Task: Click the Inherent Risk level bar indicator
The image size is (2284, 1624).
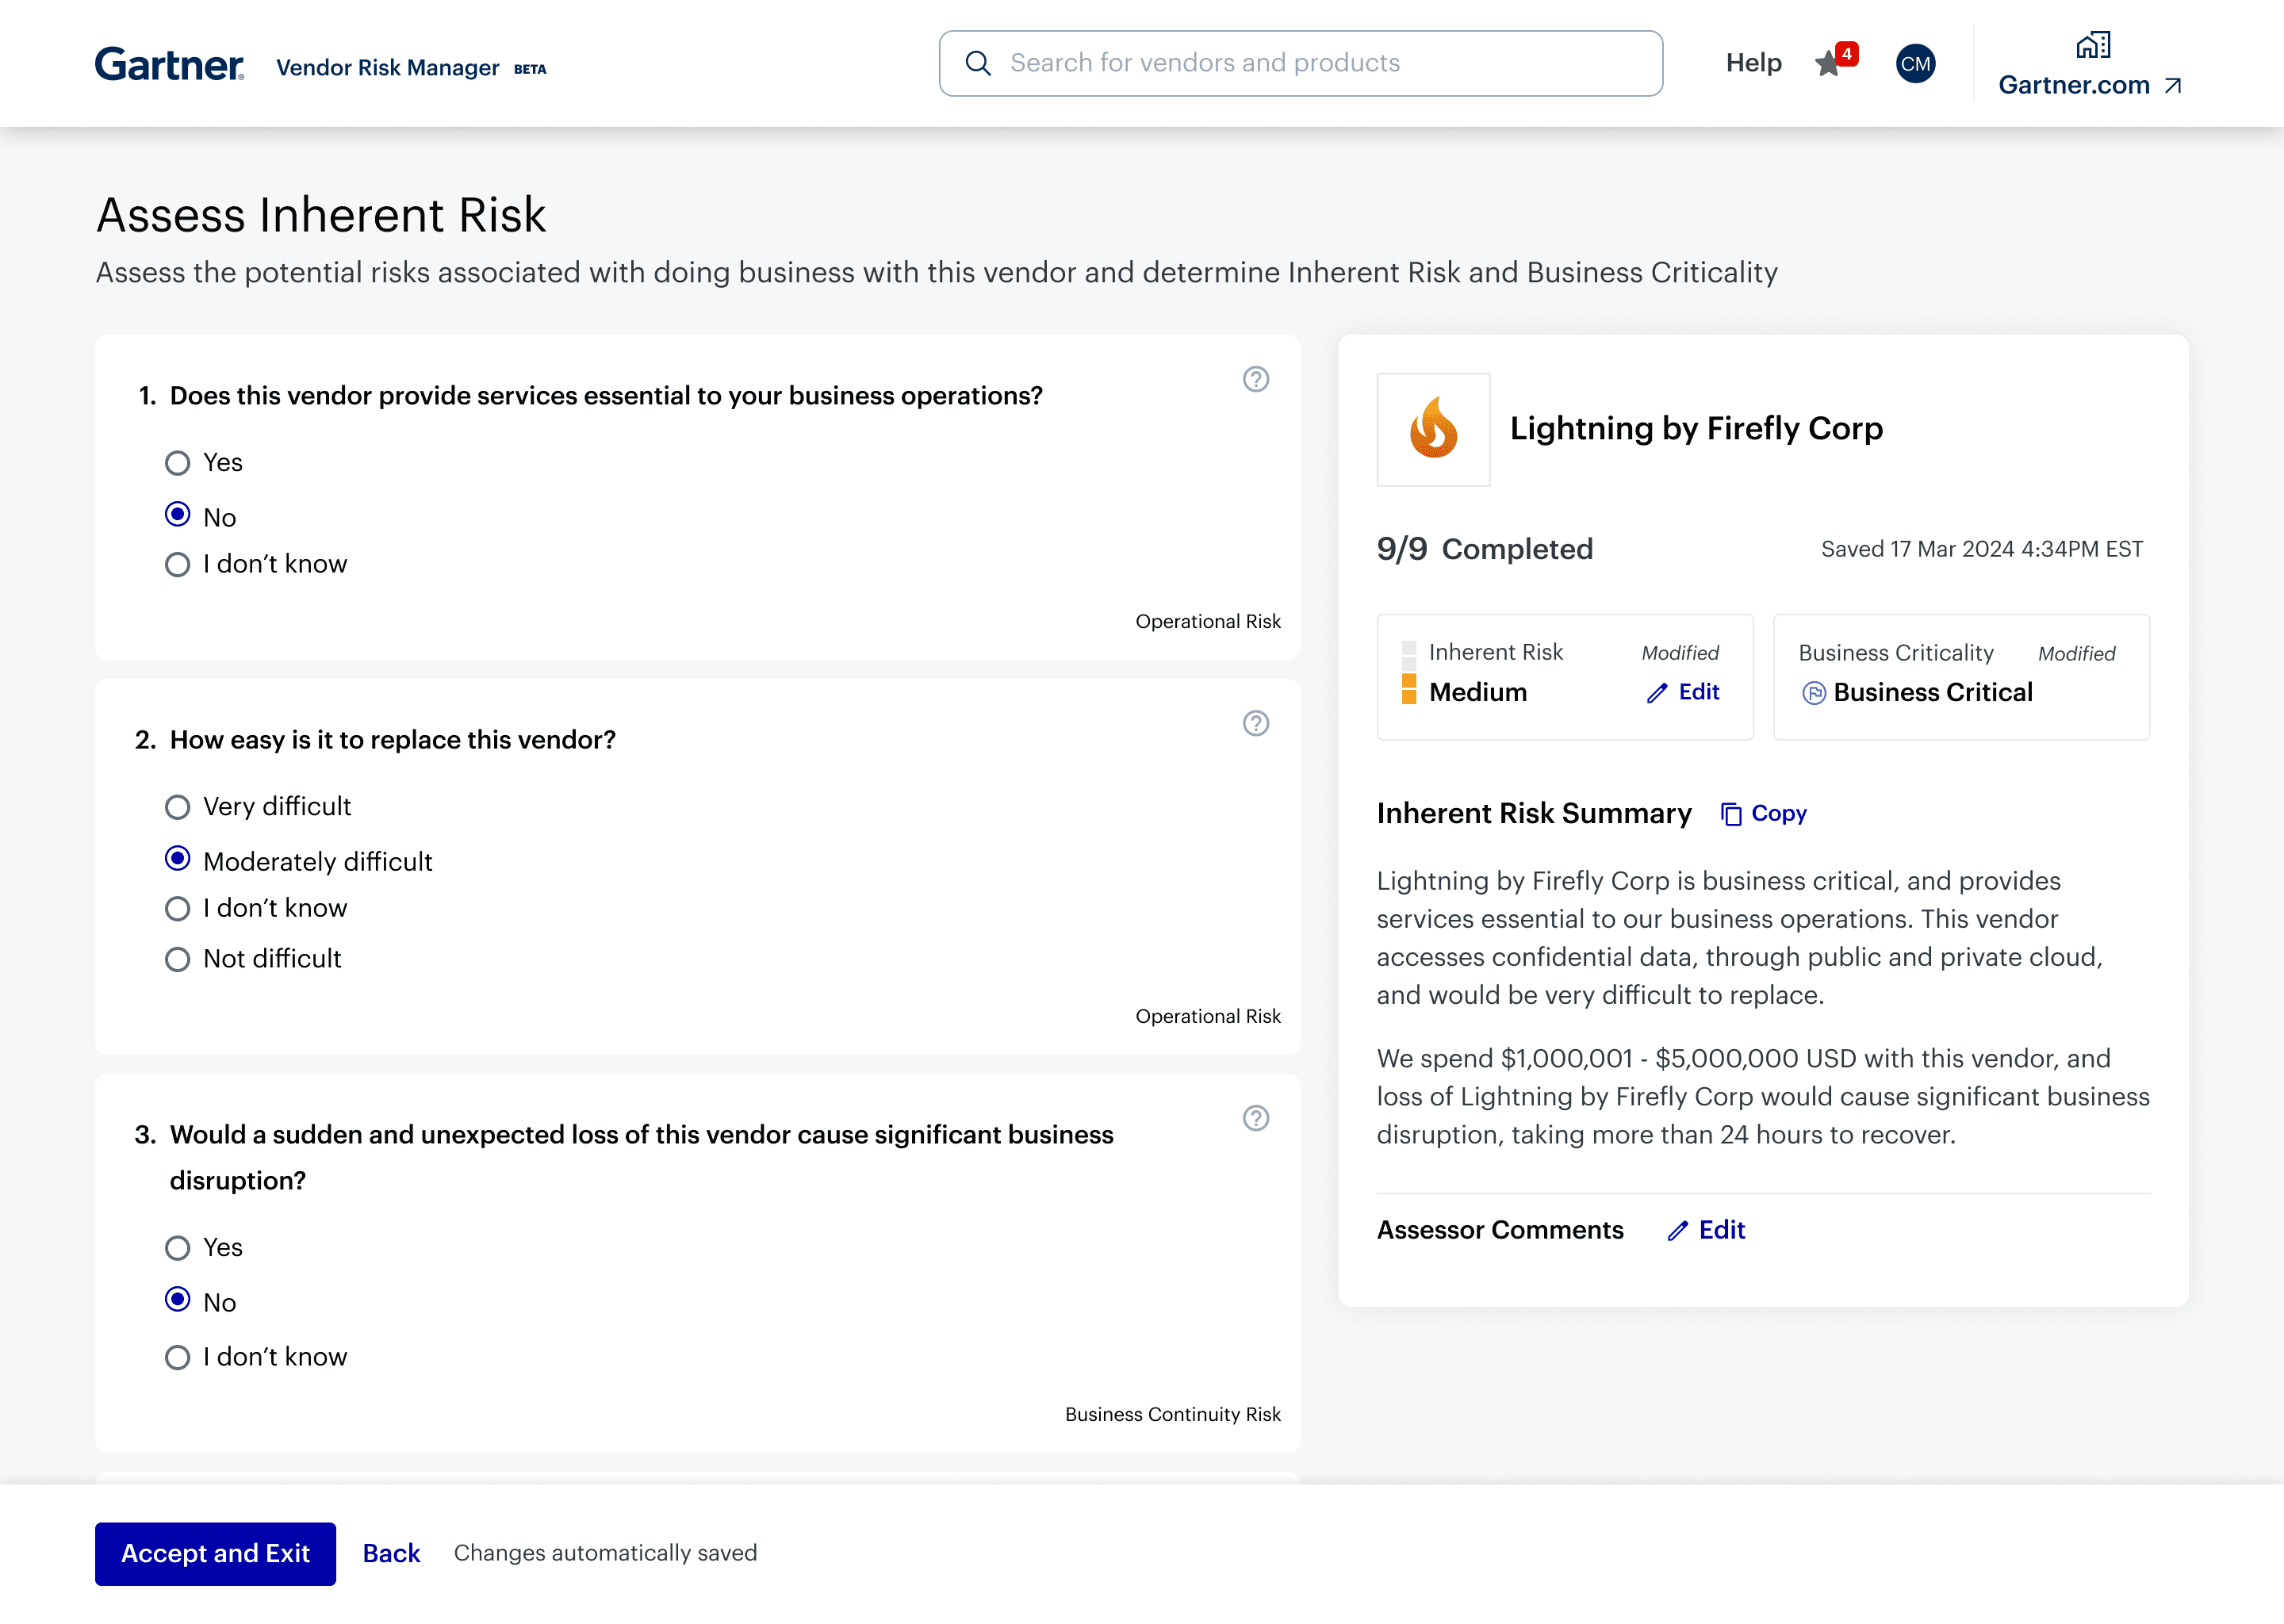Action: [x=1409, y=673]
